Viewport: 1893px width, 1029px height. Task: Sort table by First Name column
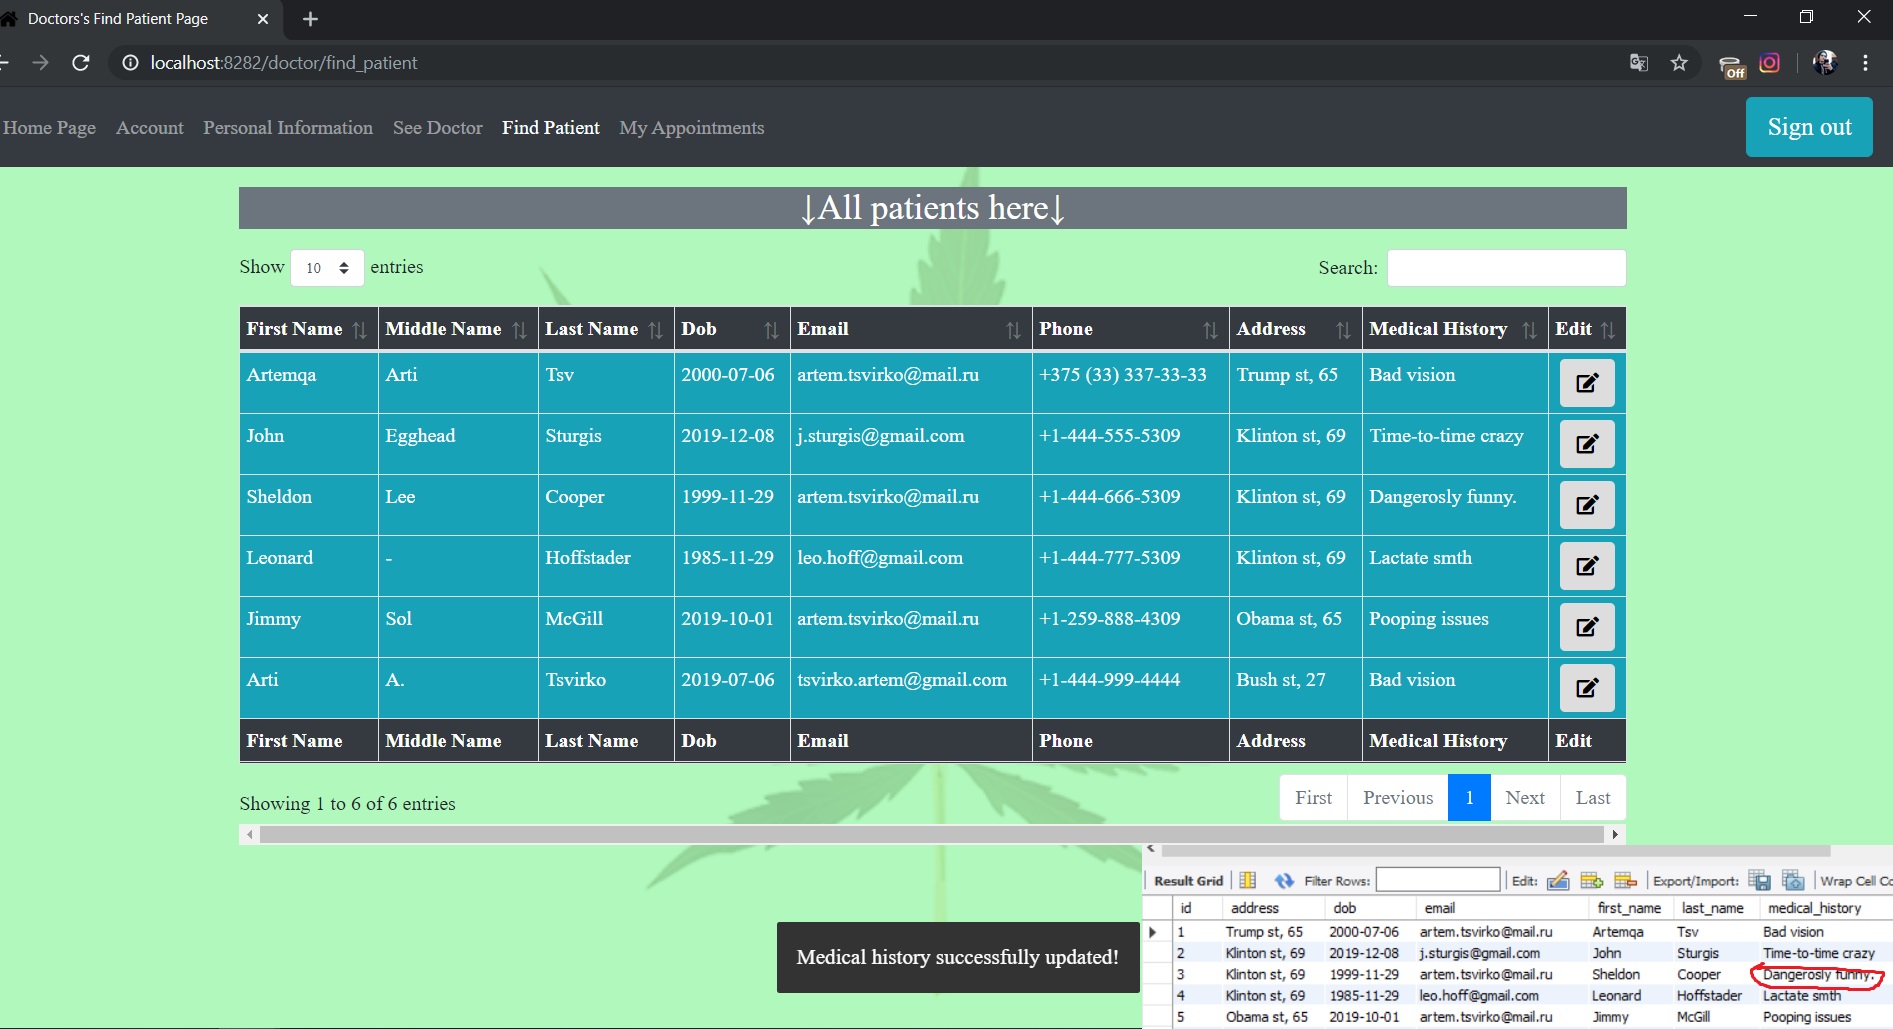tap(307, 329)
